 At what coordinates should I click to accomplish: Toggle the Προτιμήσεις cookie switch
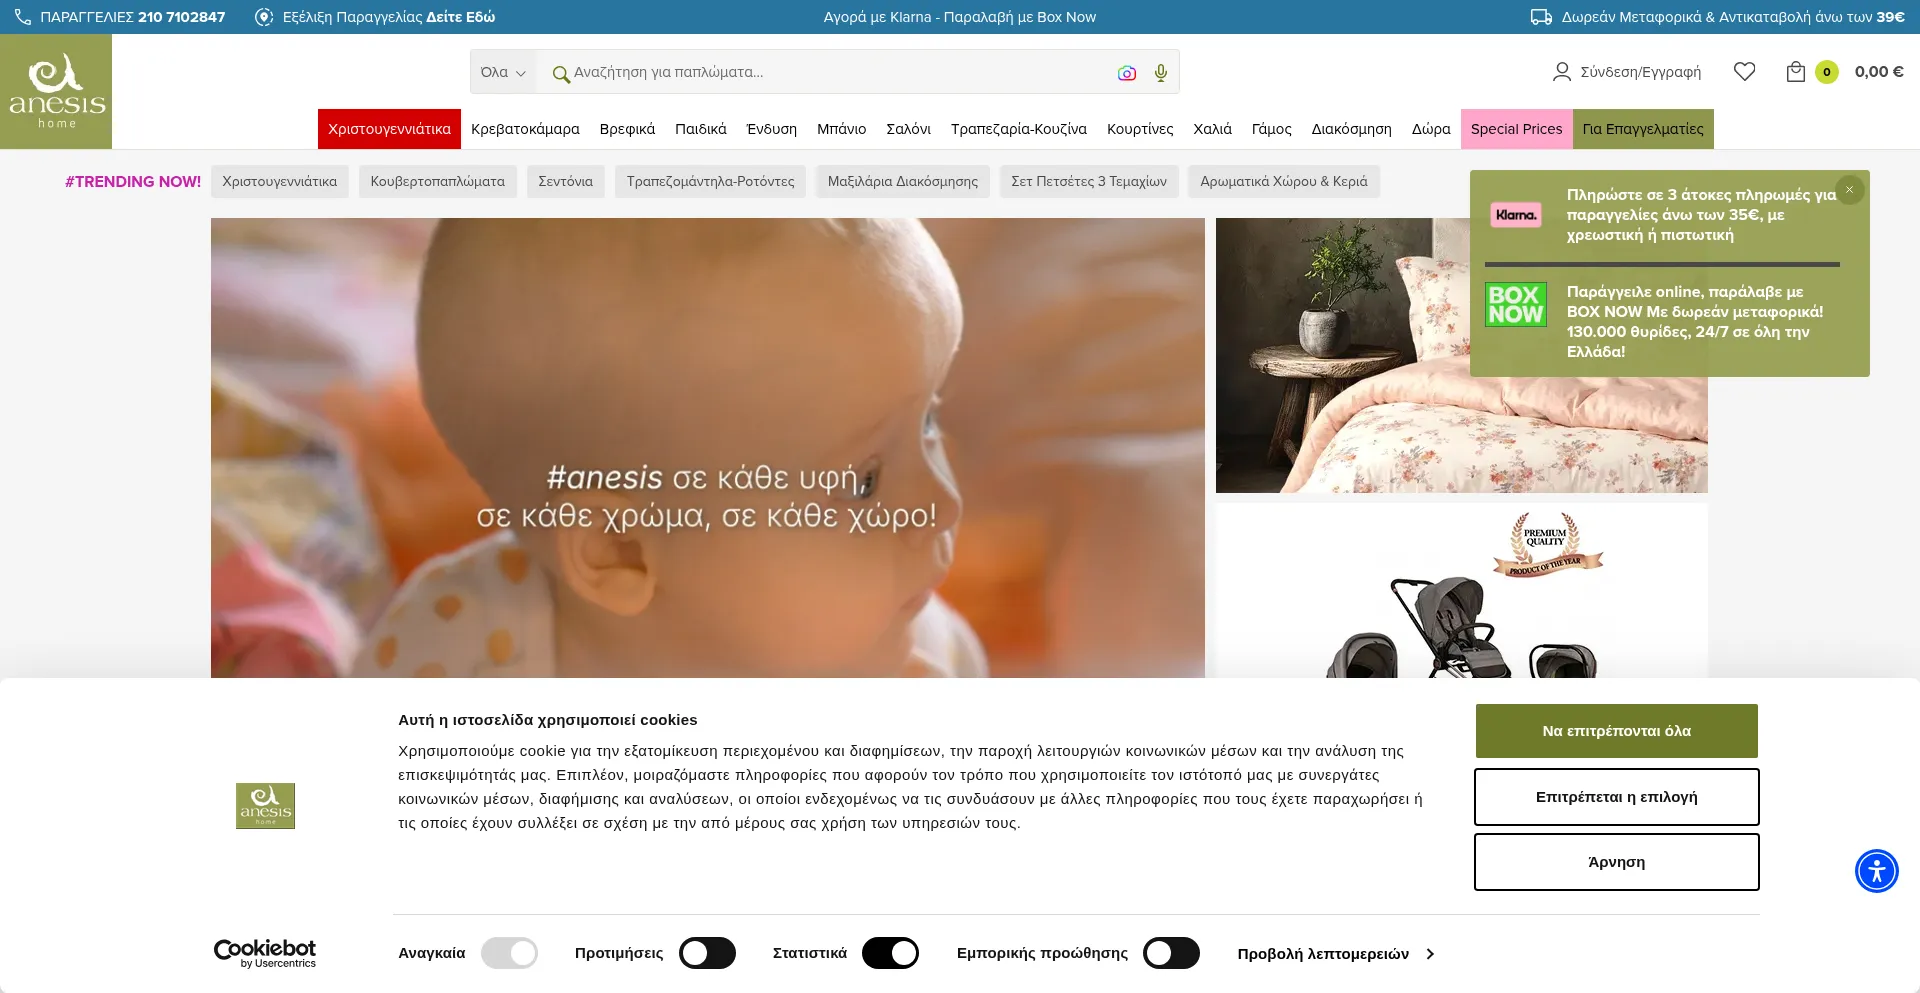tap(707, 953)
